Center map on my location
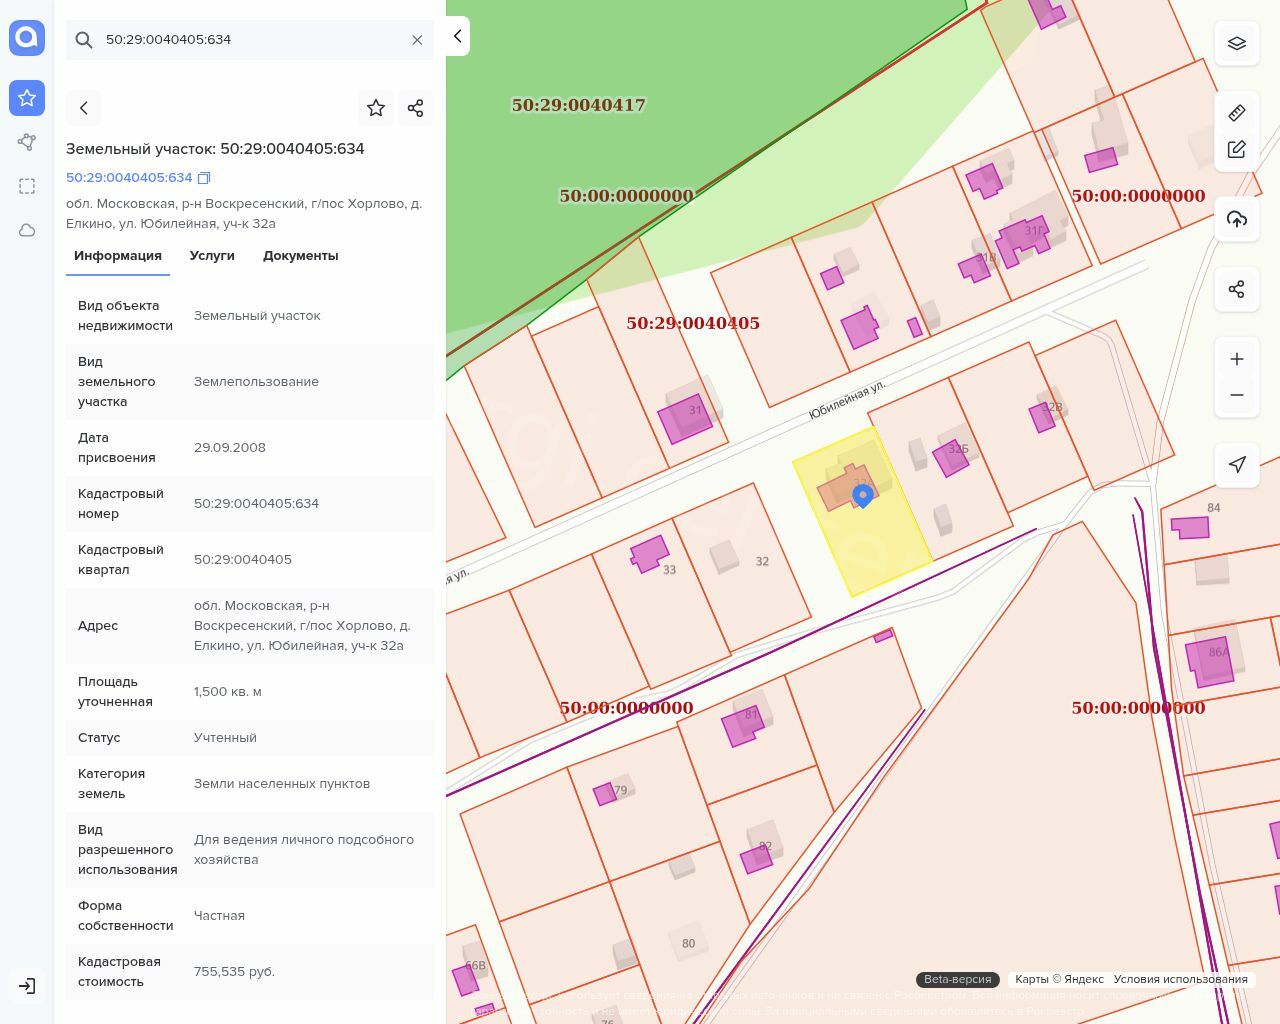1280x1024 pixels. (x=1237, y=464)
